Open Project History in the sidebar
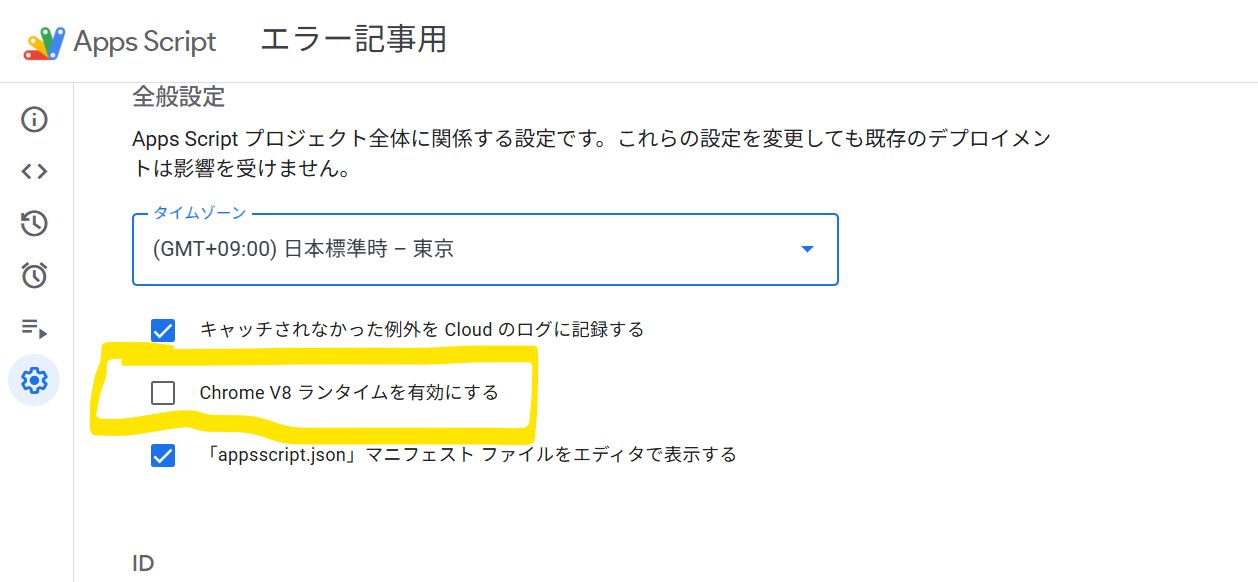Viewport: 1258px width, 582px height. pos(34,223)
